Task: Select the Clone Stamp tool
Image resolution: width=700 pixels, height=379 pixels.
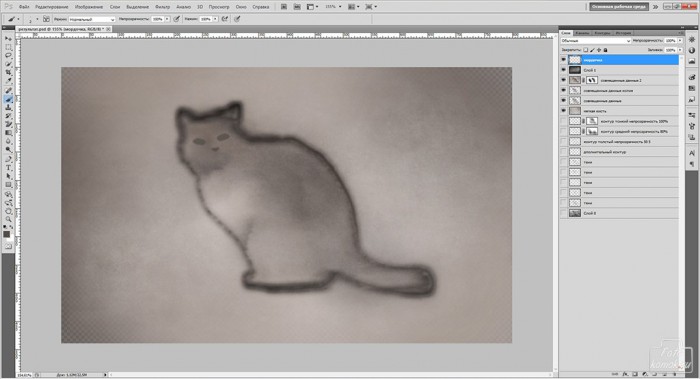Action: tap(8, 108)
